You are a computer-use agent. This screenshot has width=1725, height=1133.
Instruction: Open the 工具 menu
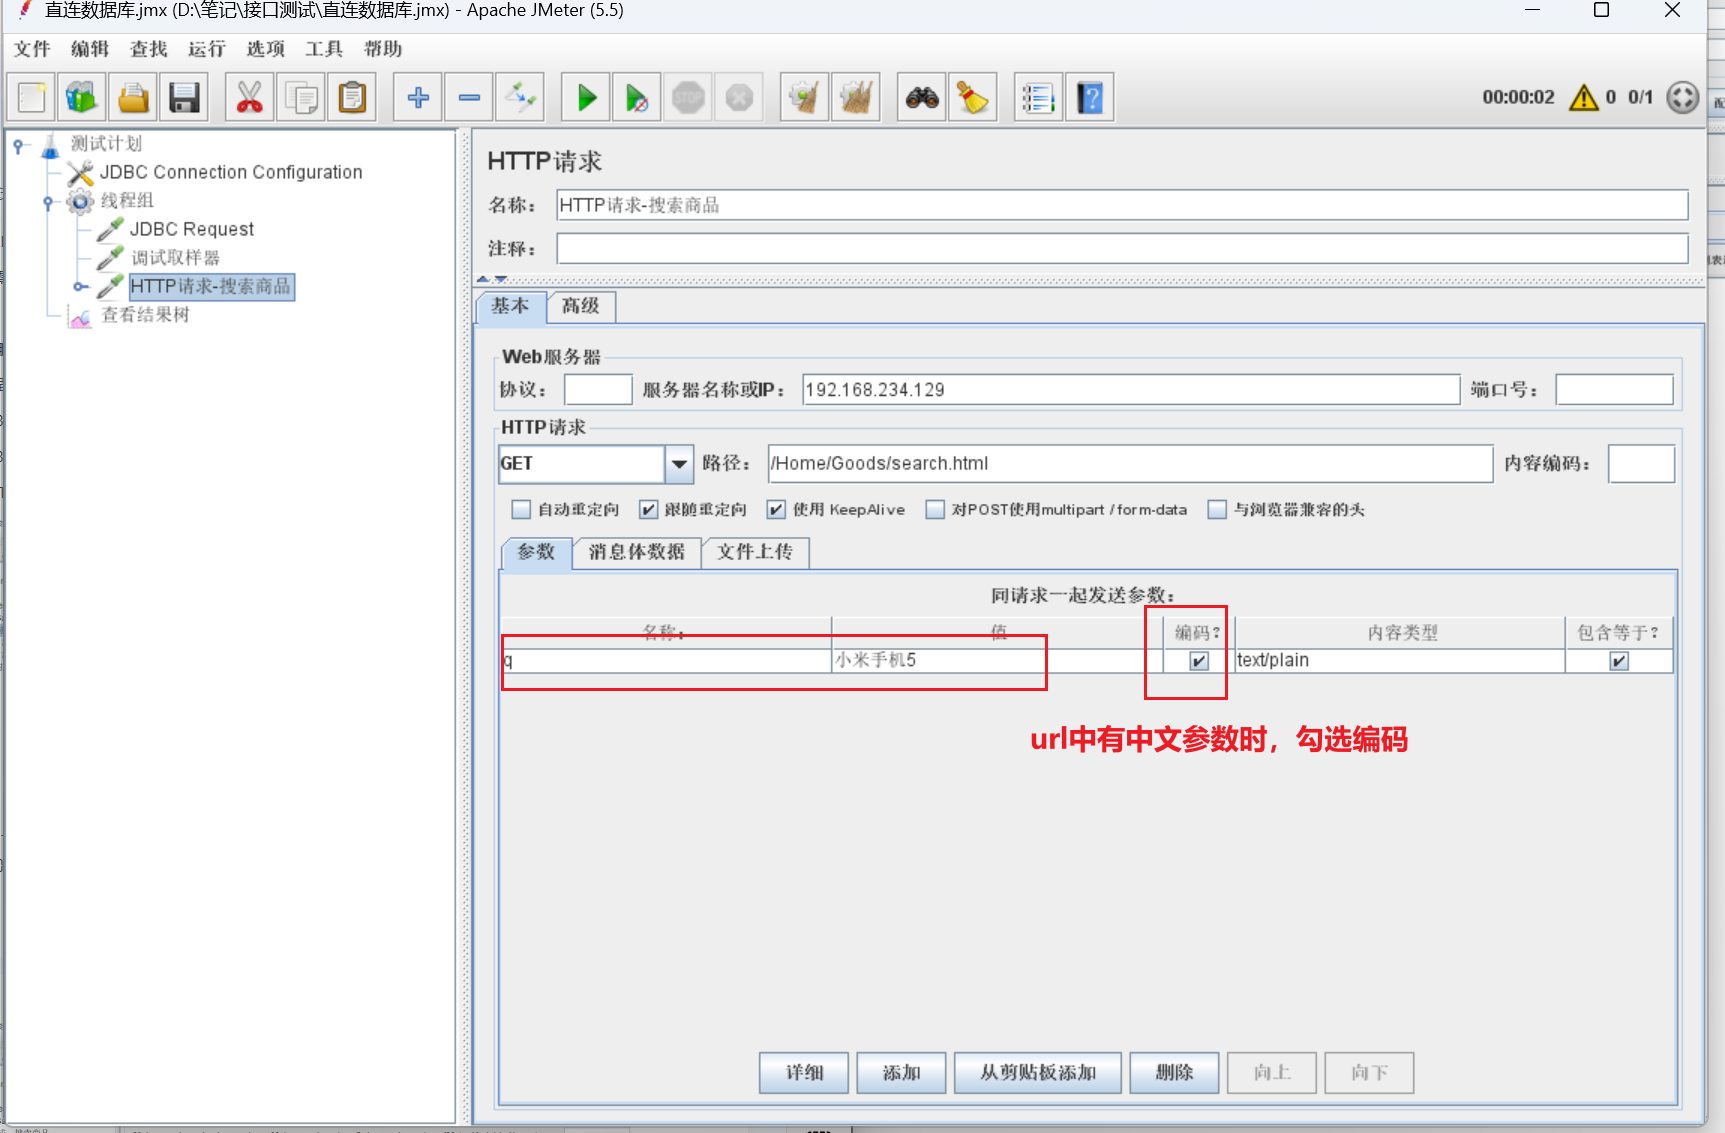324,49
